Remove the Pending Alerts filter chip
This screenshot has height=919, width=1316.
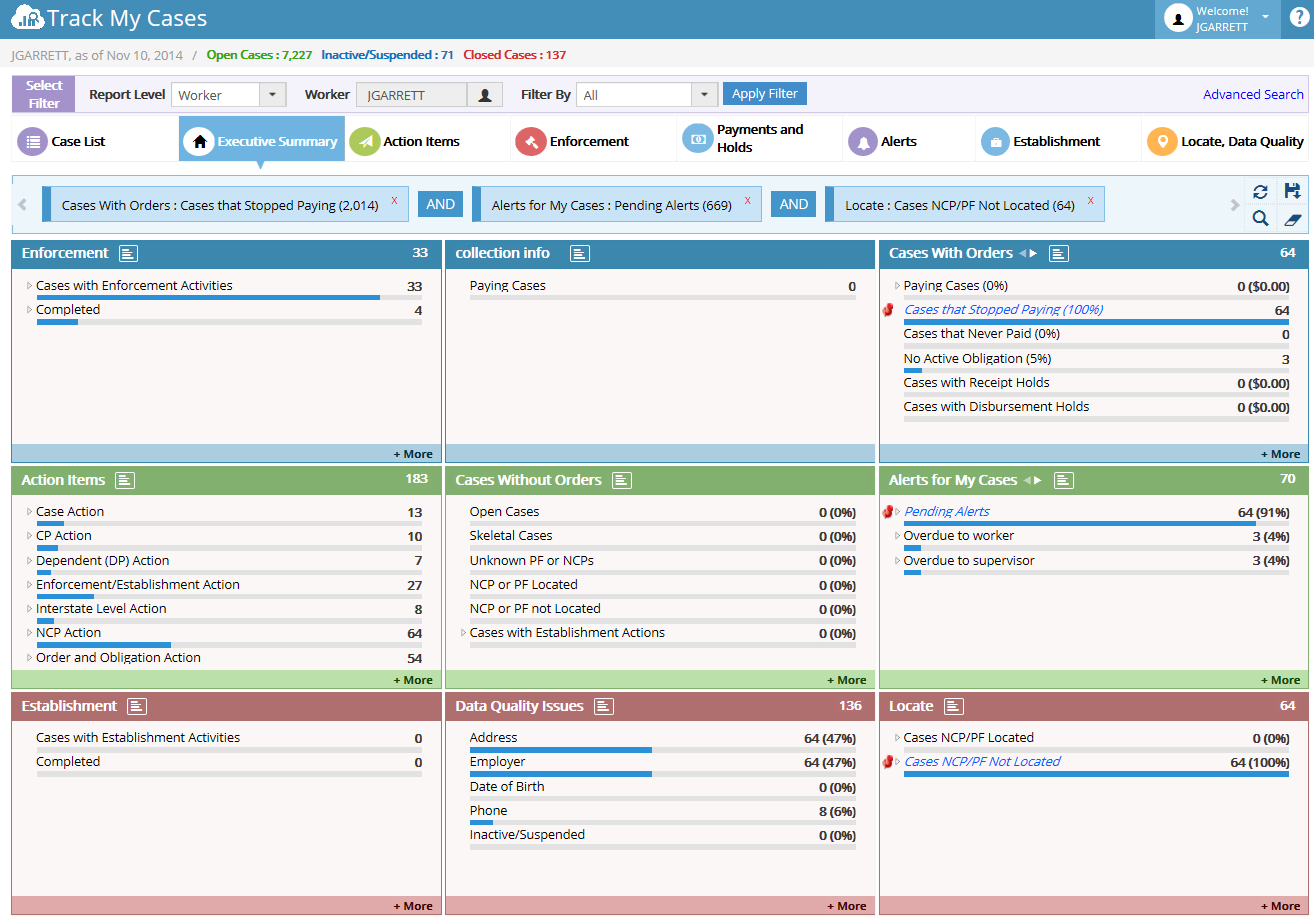point(747,201)
